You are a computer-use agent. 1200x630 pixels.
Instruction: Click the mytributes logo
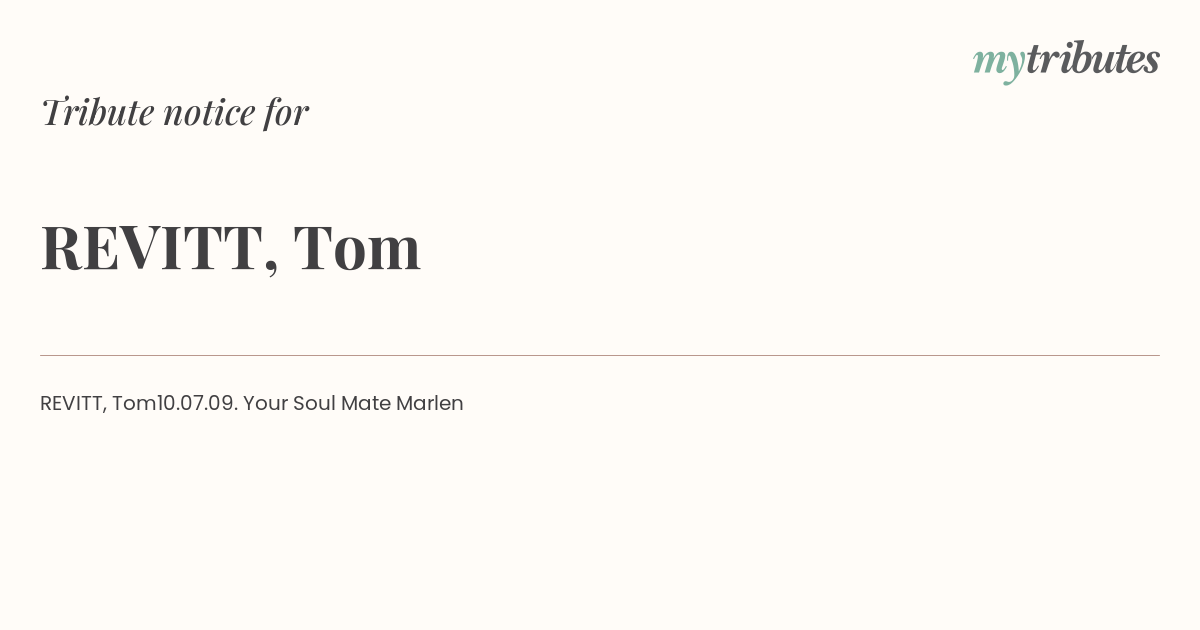tap(1066, 61)
